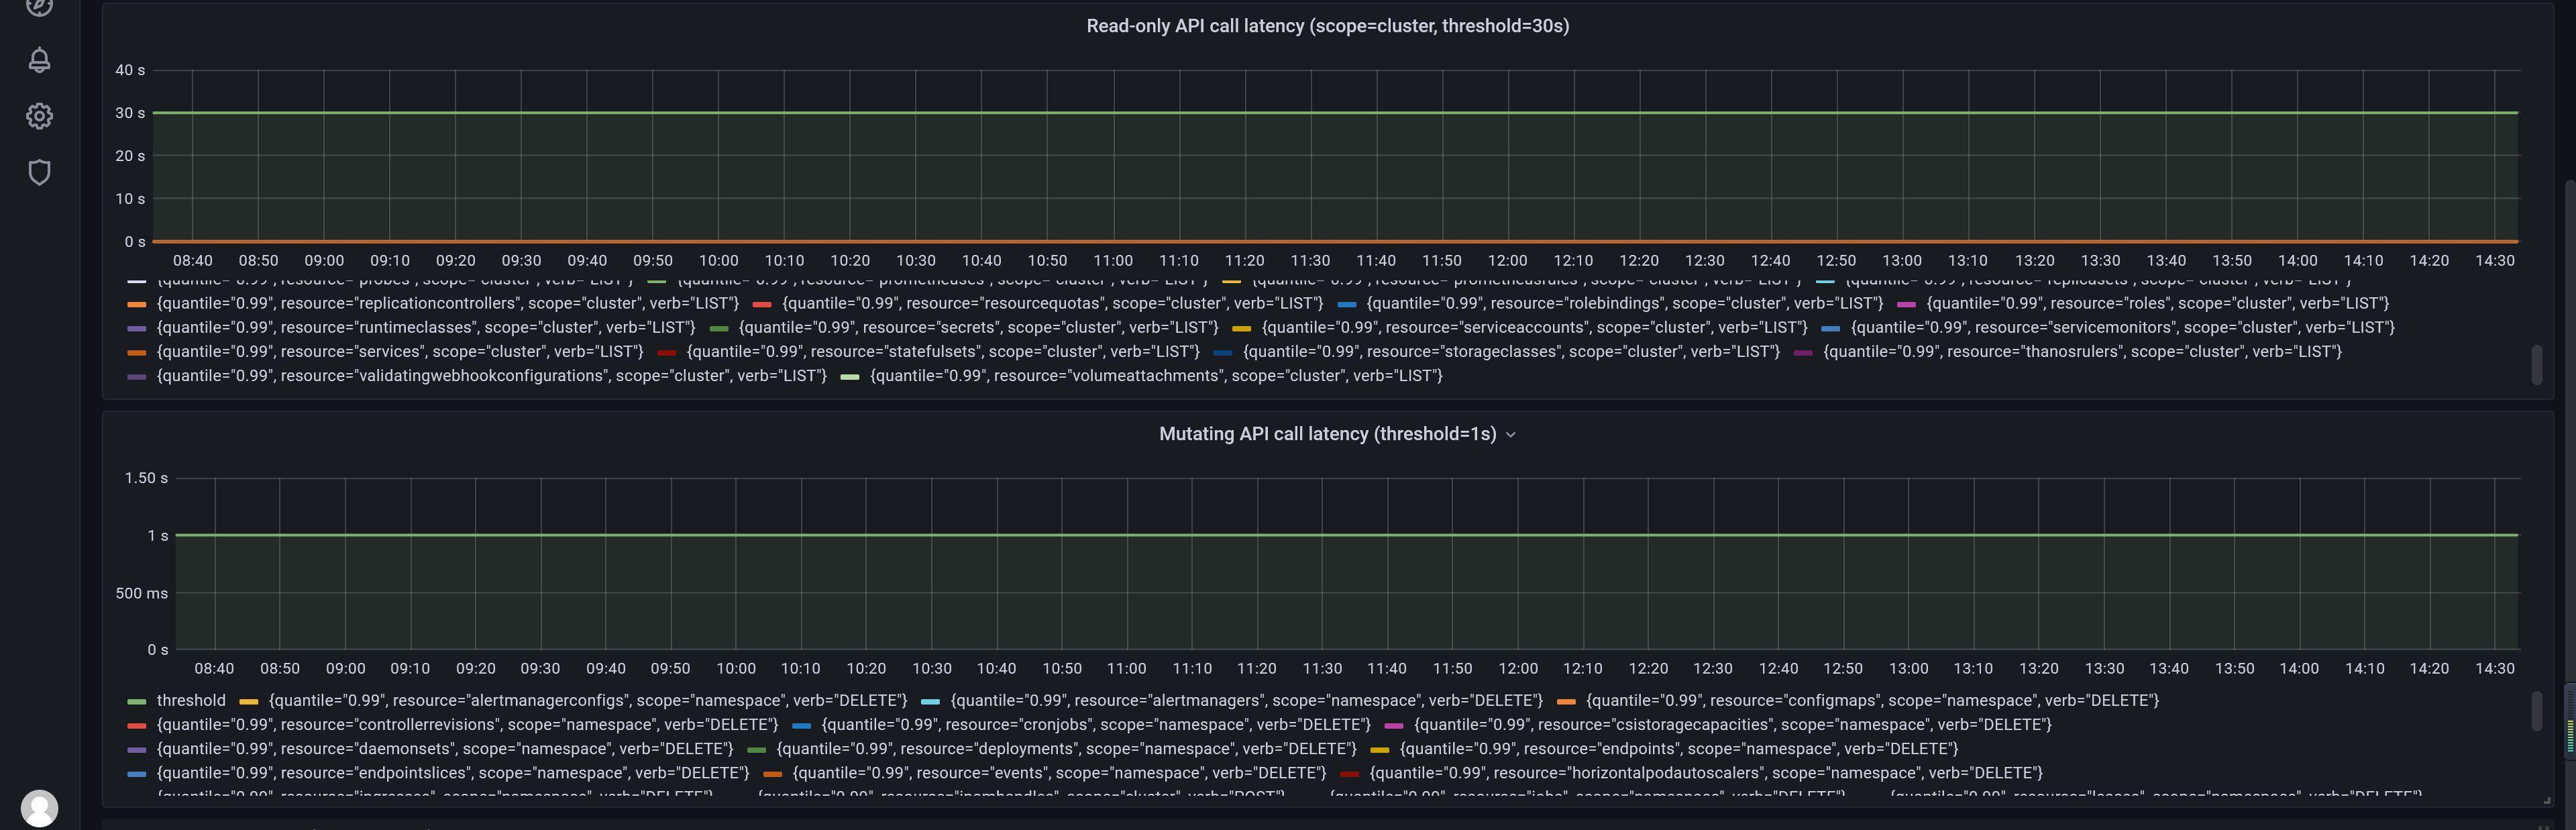Open the Server Admin shield icon
The height and width of the screenshot is (830, 2576).
(39, 172)
